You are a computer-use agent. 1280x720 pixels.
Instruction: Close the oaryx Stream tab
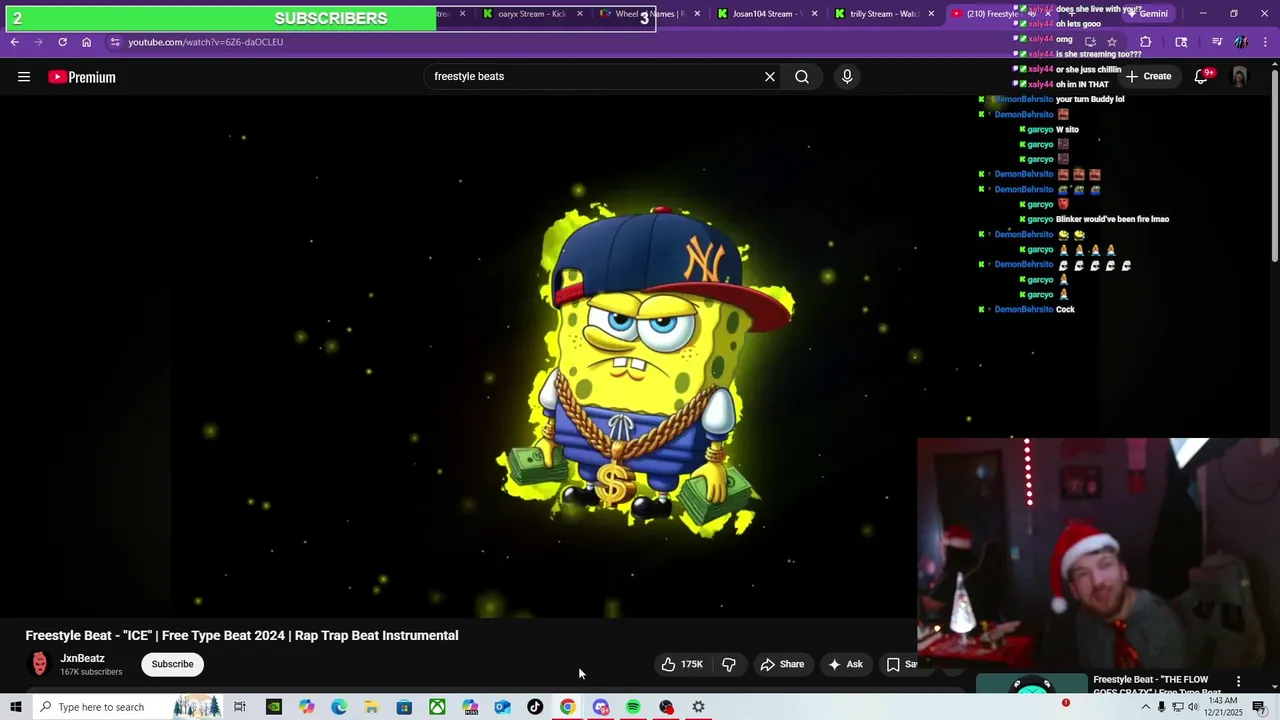[580, 14]
